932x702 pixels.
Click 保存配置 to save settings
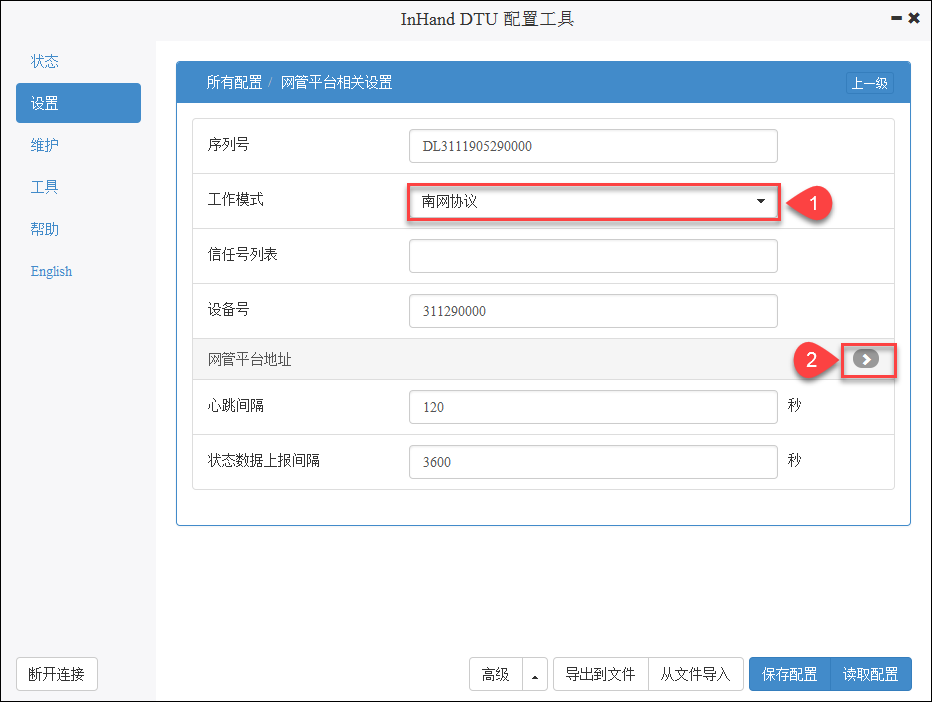[x=789, y=674]
